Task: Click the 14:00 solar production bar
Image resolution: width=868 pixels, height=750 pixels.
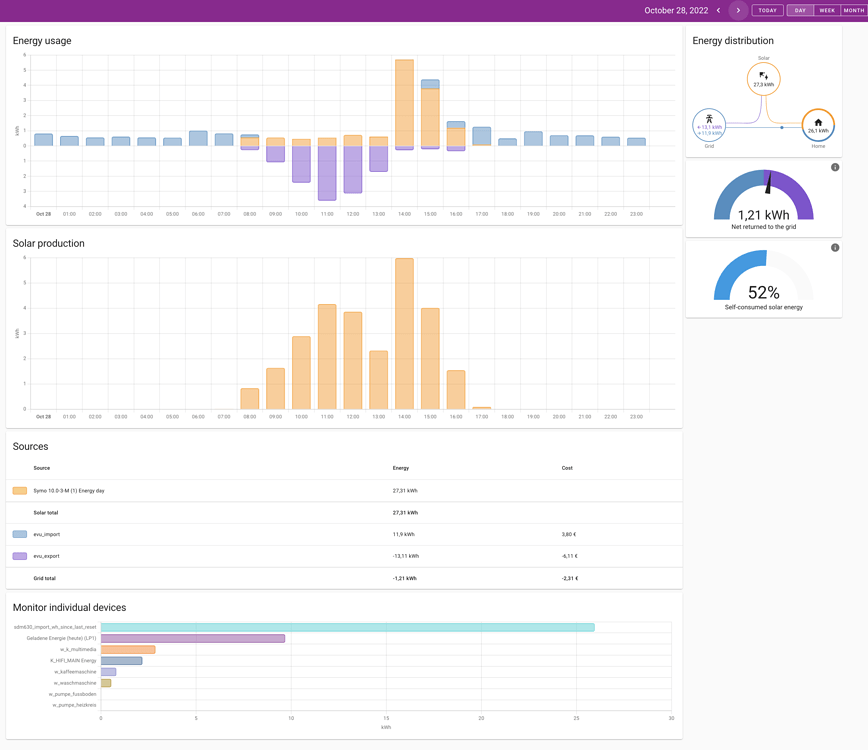Action: (404, 333)
